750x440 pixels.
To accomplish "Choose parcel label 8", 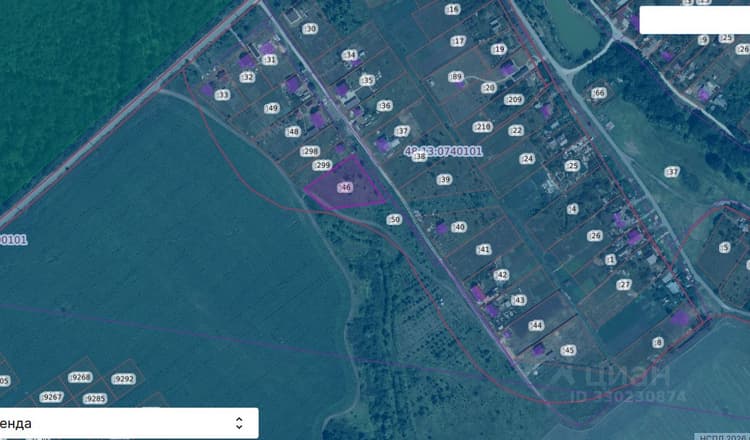I will tap(658, 342).
